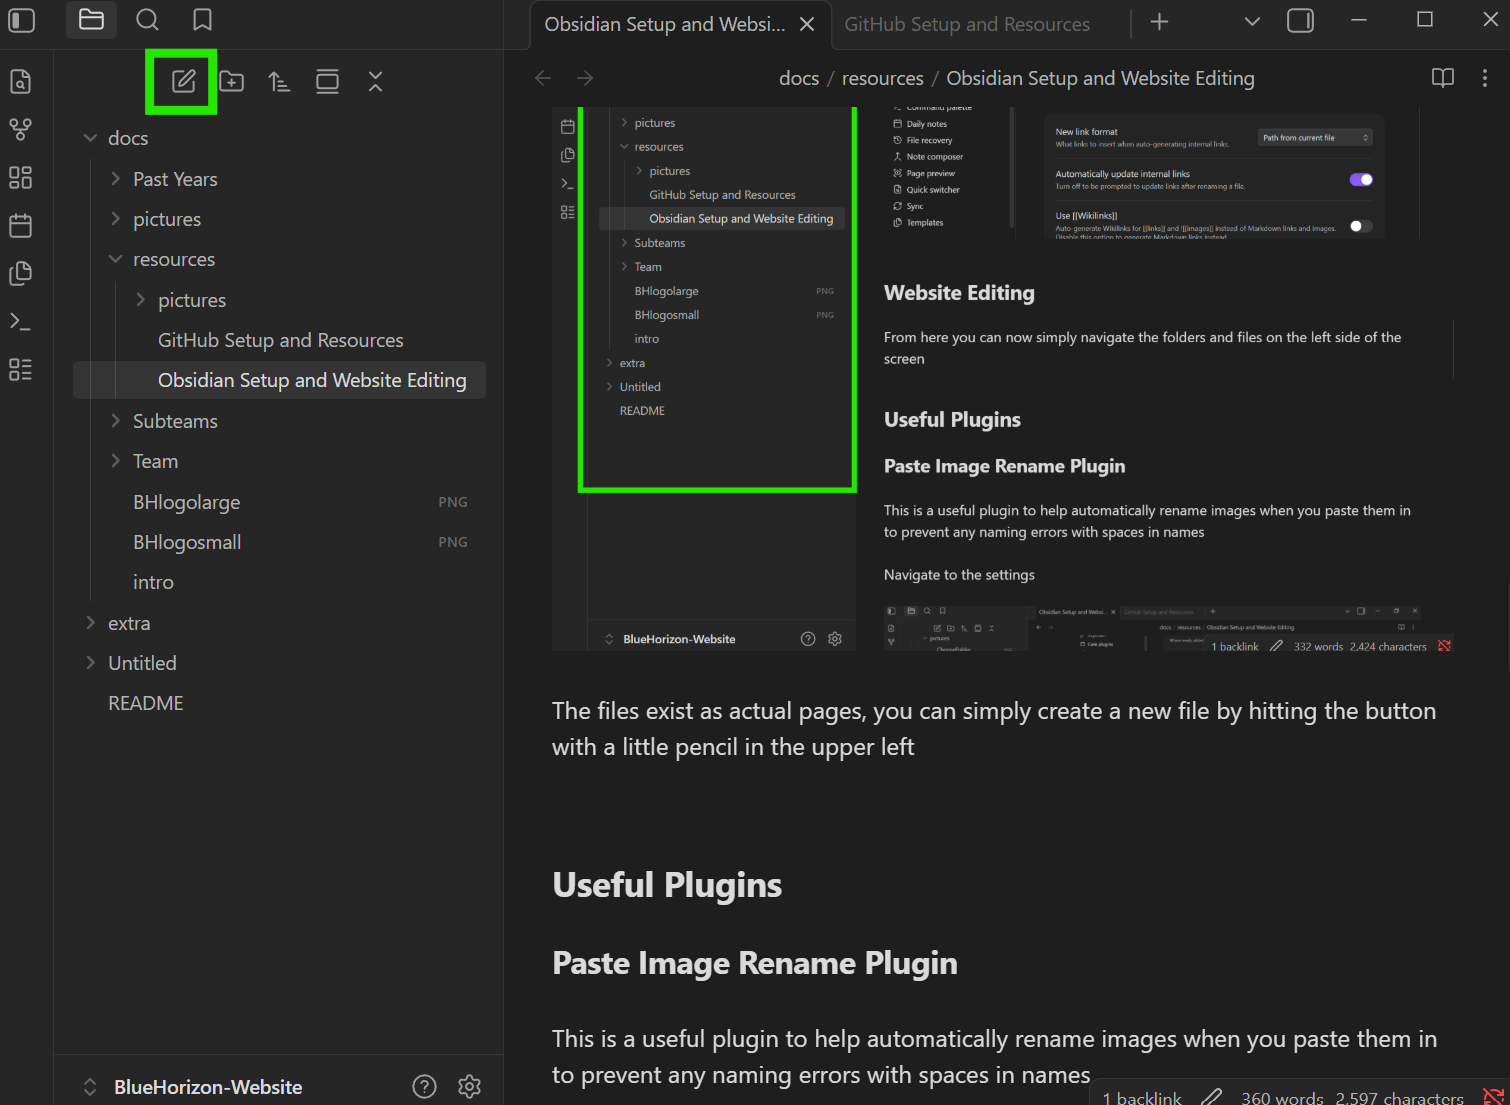The height and width of the screenshot is (1105, 1510).
Task: Expand the Past Years folder
Action: (115, 179)
